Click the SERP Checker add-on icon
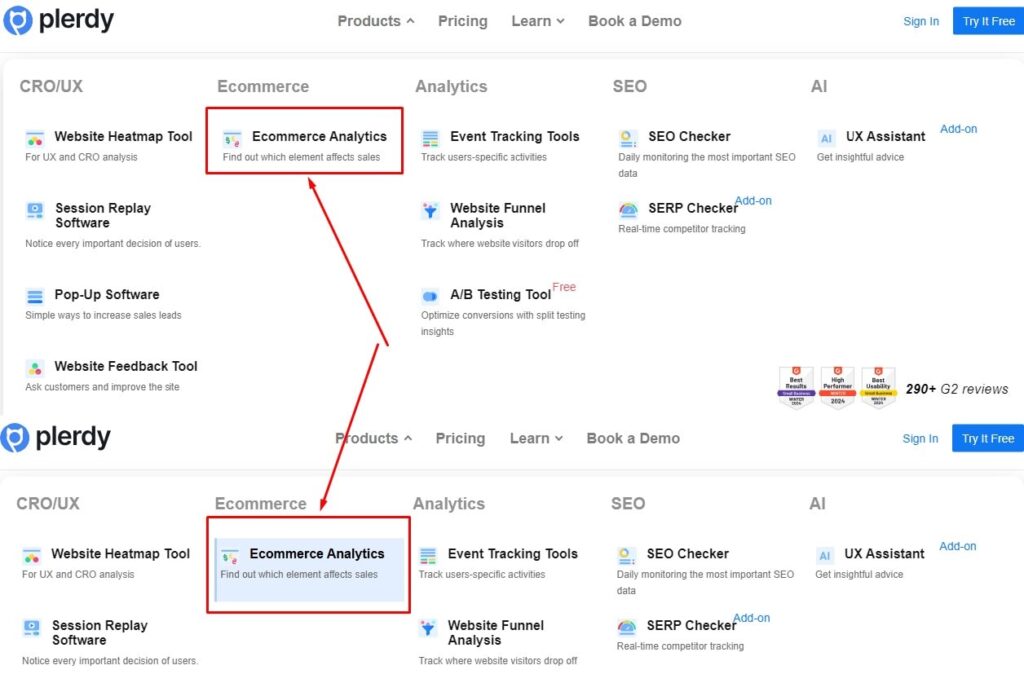This screenshot has height=683, width=1024. pos(627,210)
